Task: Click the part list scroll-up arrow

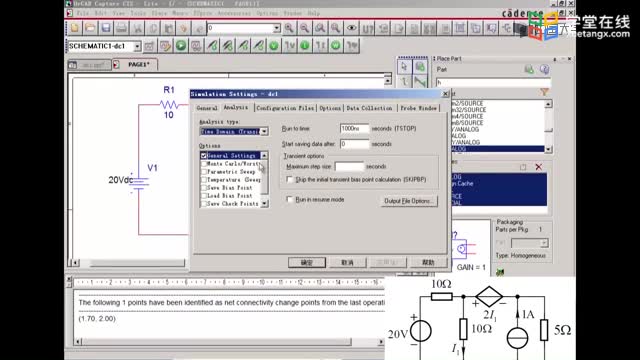Action: pyautogui.click(x=548, y=104)
